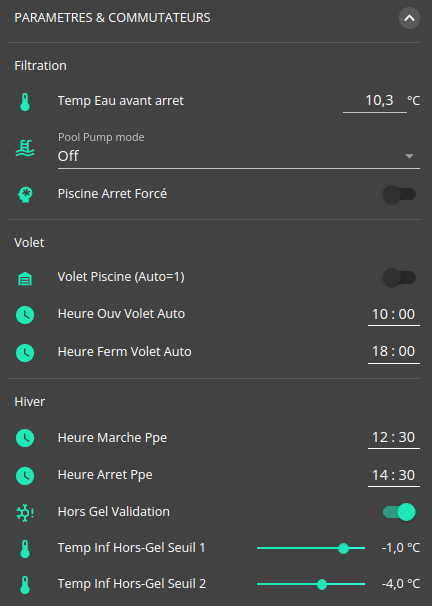Click the Heure Ferm Volet Auto label
Screen dimensions: 432x606
coord(124,352)
